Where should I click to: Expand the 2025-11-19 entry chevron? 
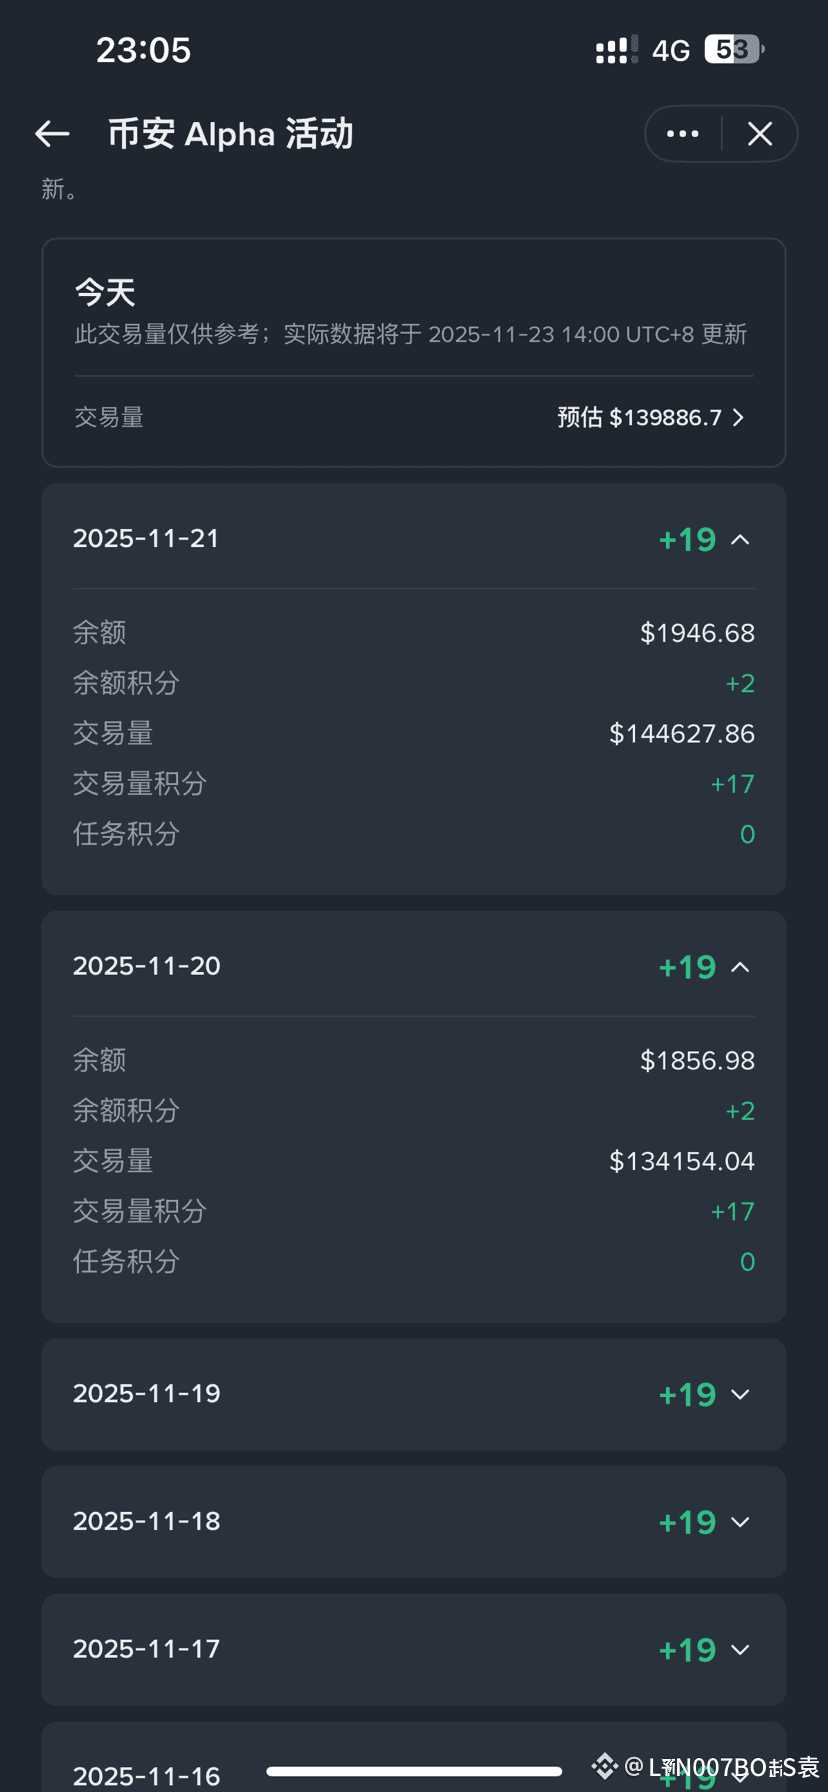pyautogui.click(x=740, y=1395)
